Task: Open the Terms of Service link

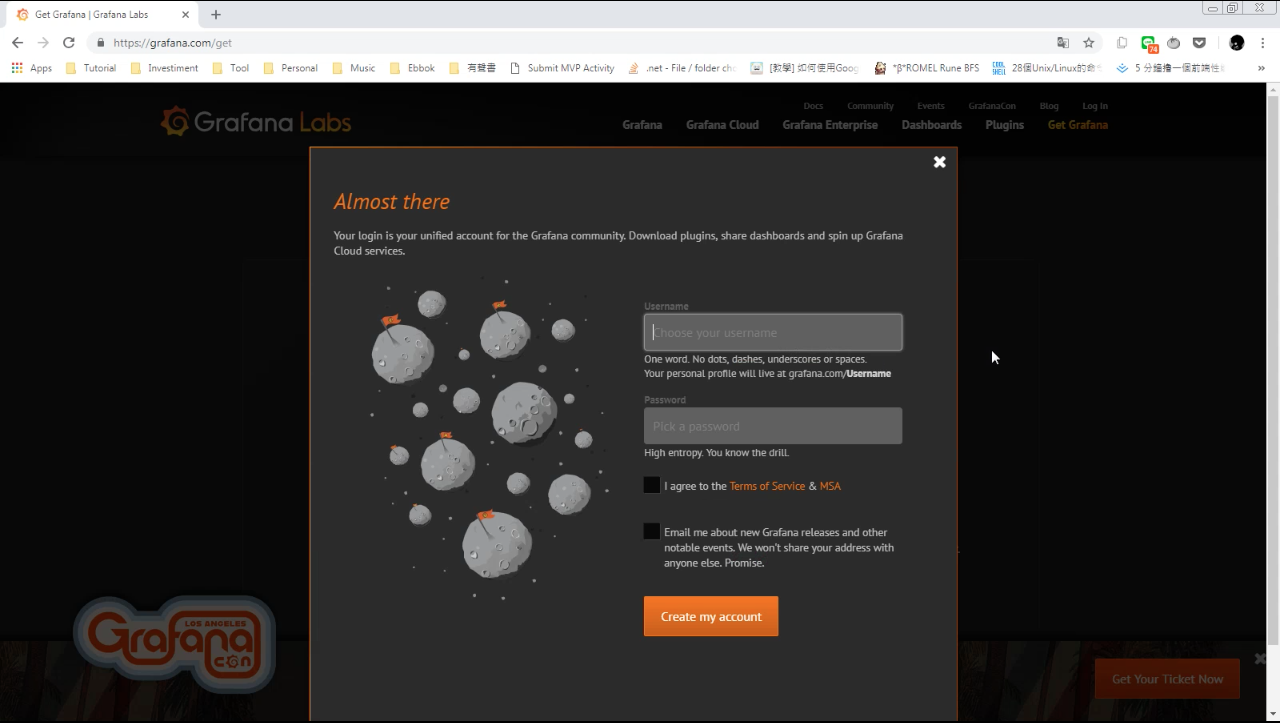Action: tap(767, 486)
